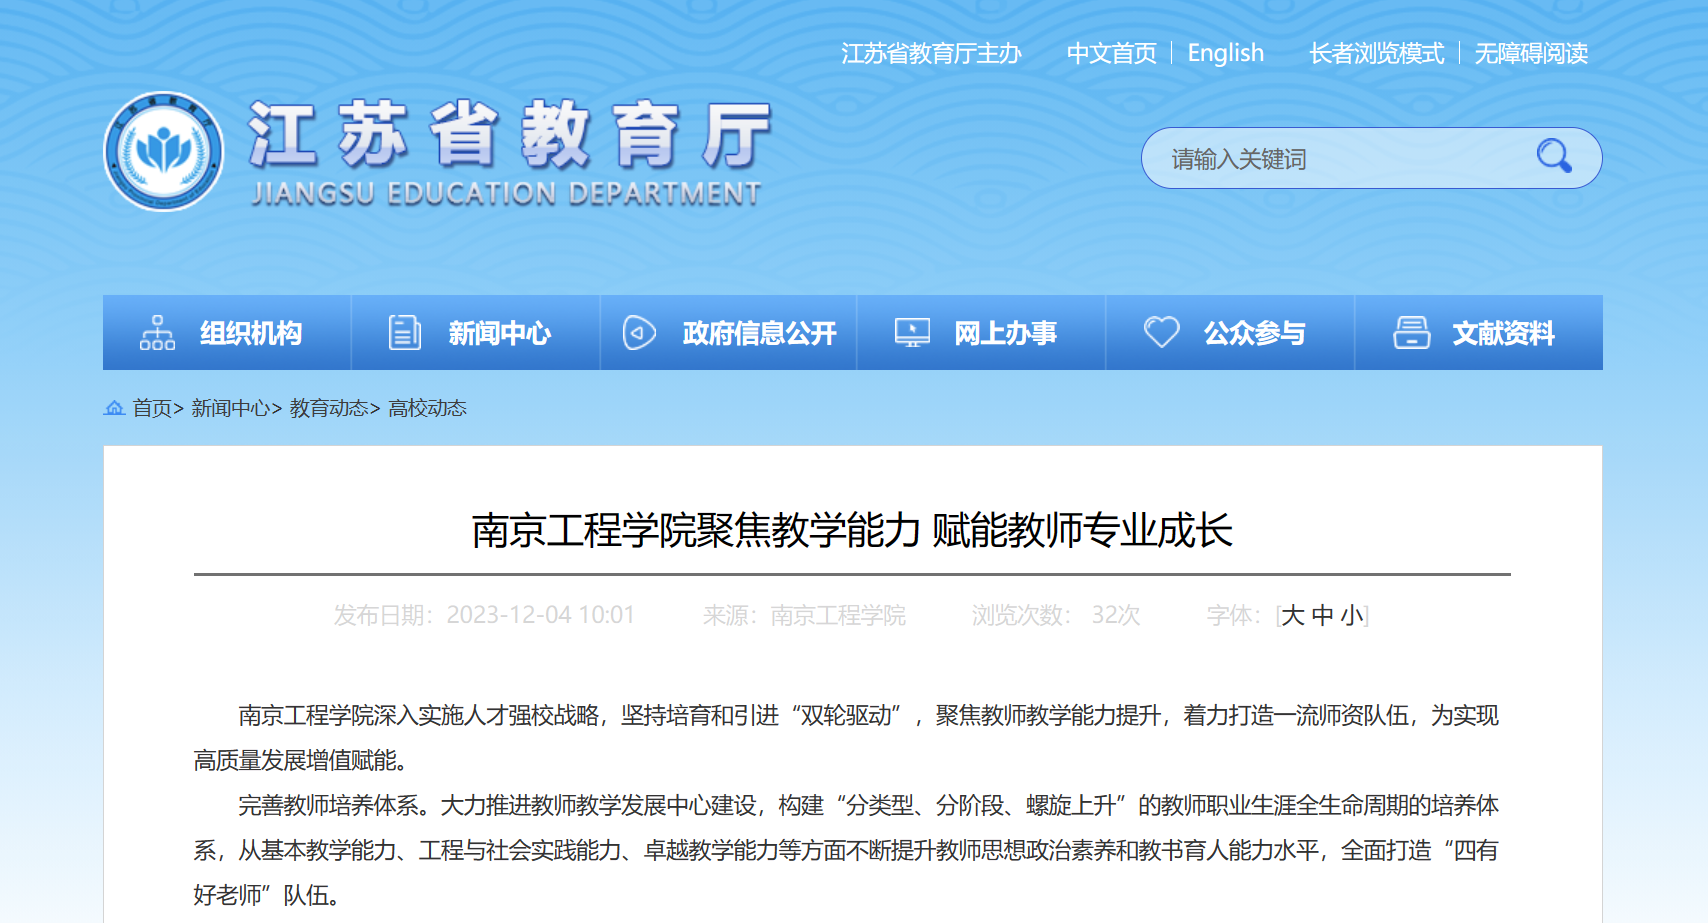Viewport: 1708px width, 923px height.
Task: Open the 文献资料 menu item
Action: [1502, 333]
